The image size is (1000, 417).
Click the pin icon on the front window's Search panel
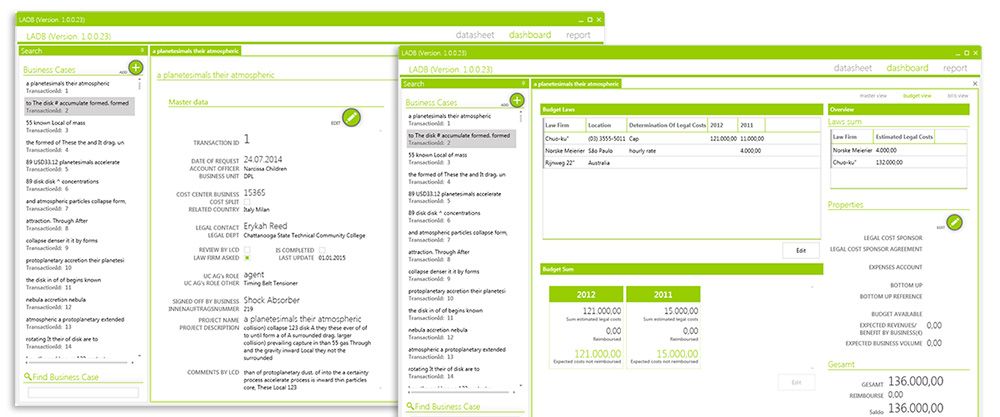[523, 84]
